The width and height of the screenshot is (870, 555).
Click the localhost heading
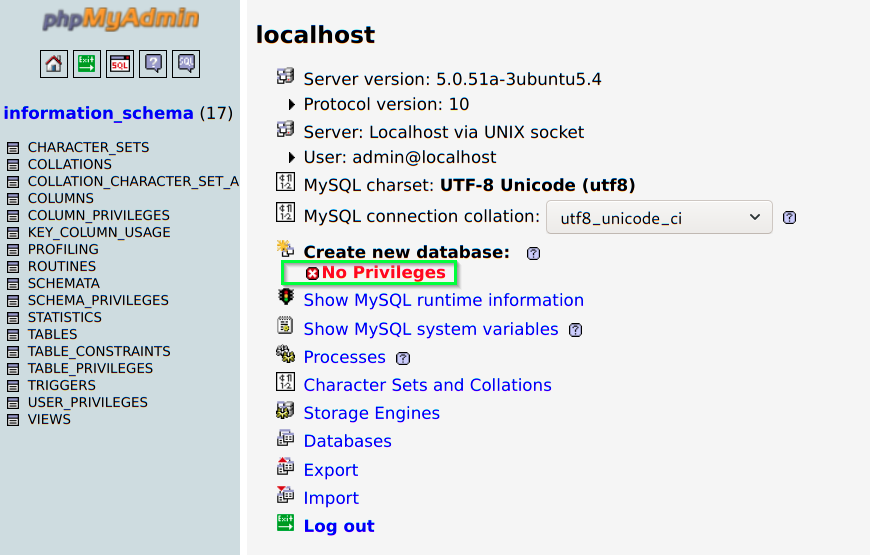[315, 35]
